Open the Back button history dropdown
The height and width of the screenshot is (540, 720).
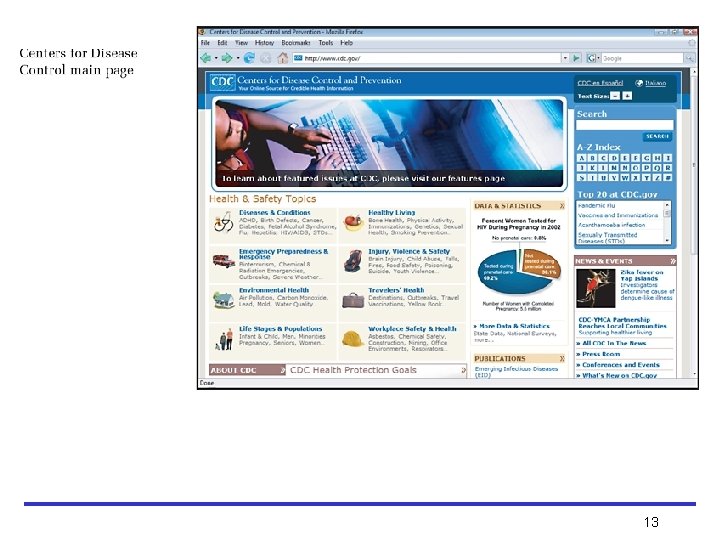(216, 58)
